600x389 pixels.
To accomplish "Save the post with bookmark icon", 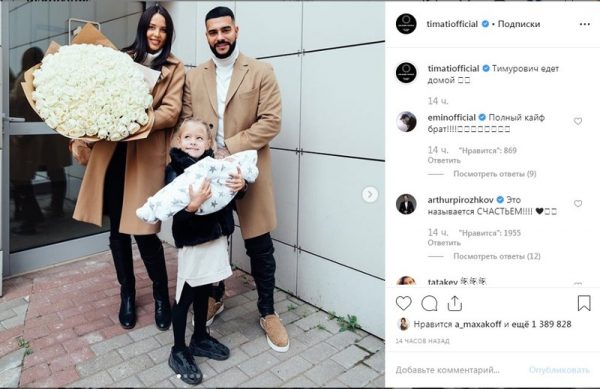I will click(584, 303).
